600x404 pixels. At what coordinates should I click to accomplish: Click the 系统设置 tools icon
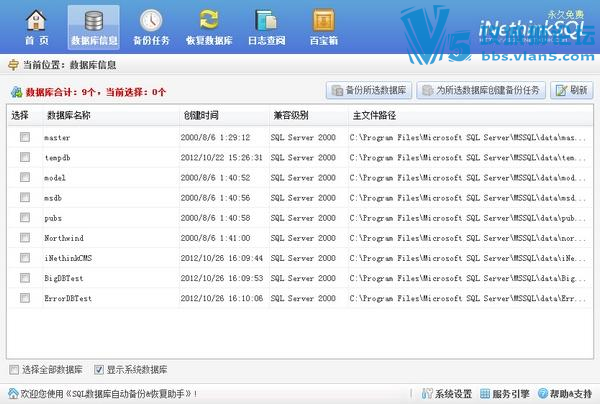tap(427, 393)
